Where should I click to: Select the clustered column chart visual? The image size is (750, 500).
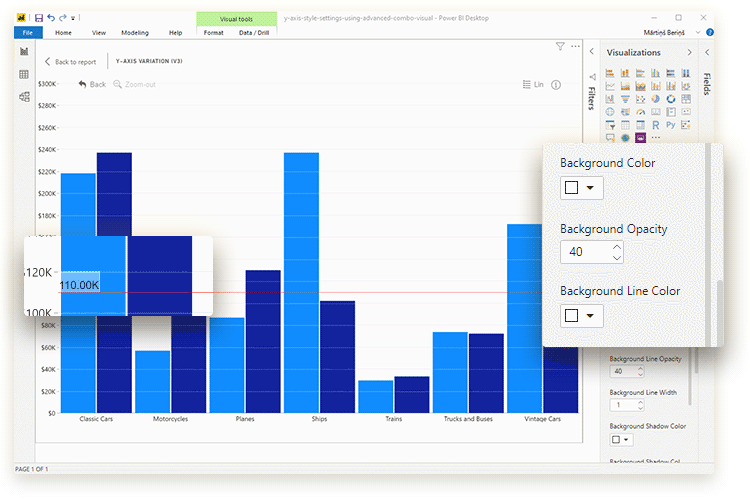pos(656,73)
